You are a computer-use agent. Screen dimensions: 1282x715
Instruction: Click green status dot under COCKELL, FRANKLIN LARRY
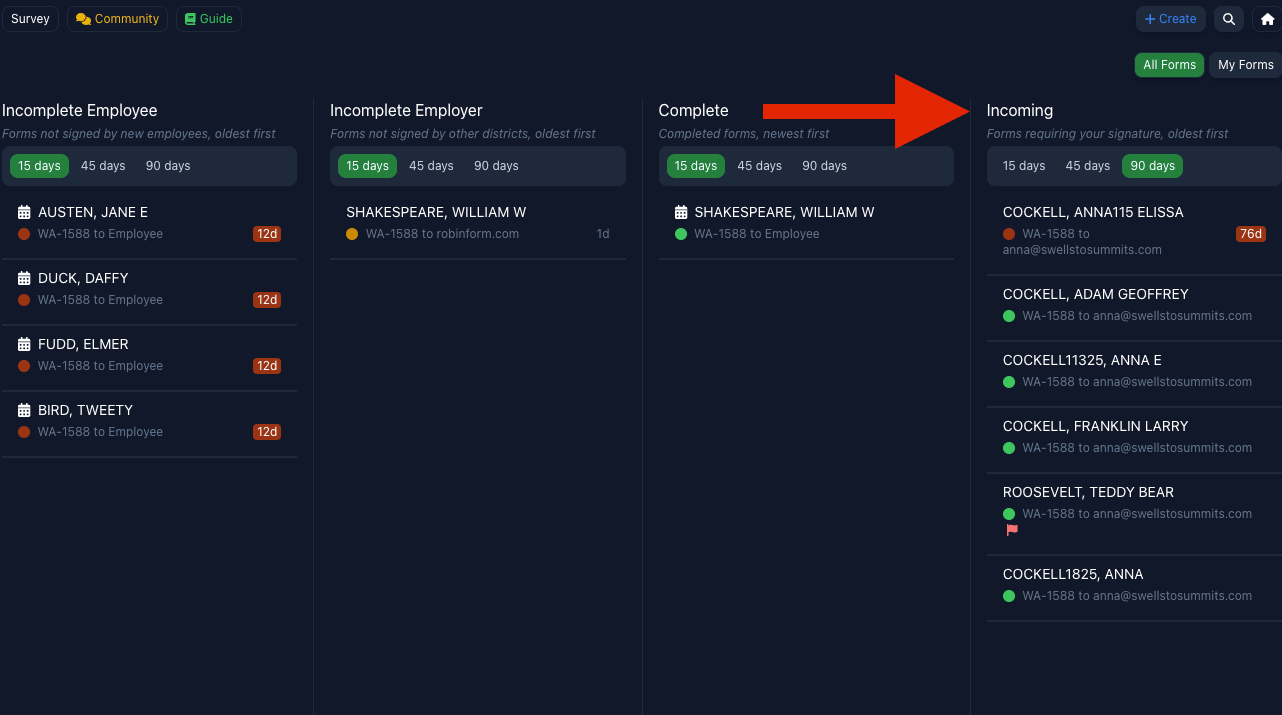tap(1009, 448)
